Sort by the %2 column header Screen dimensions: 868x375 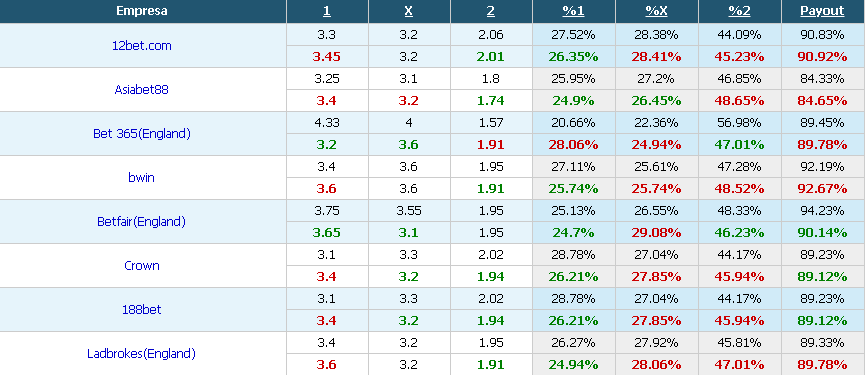point(740,11)
